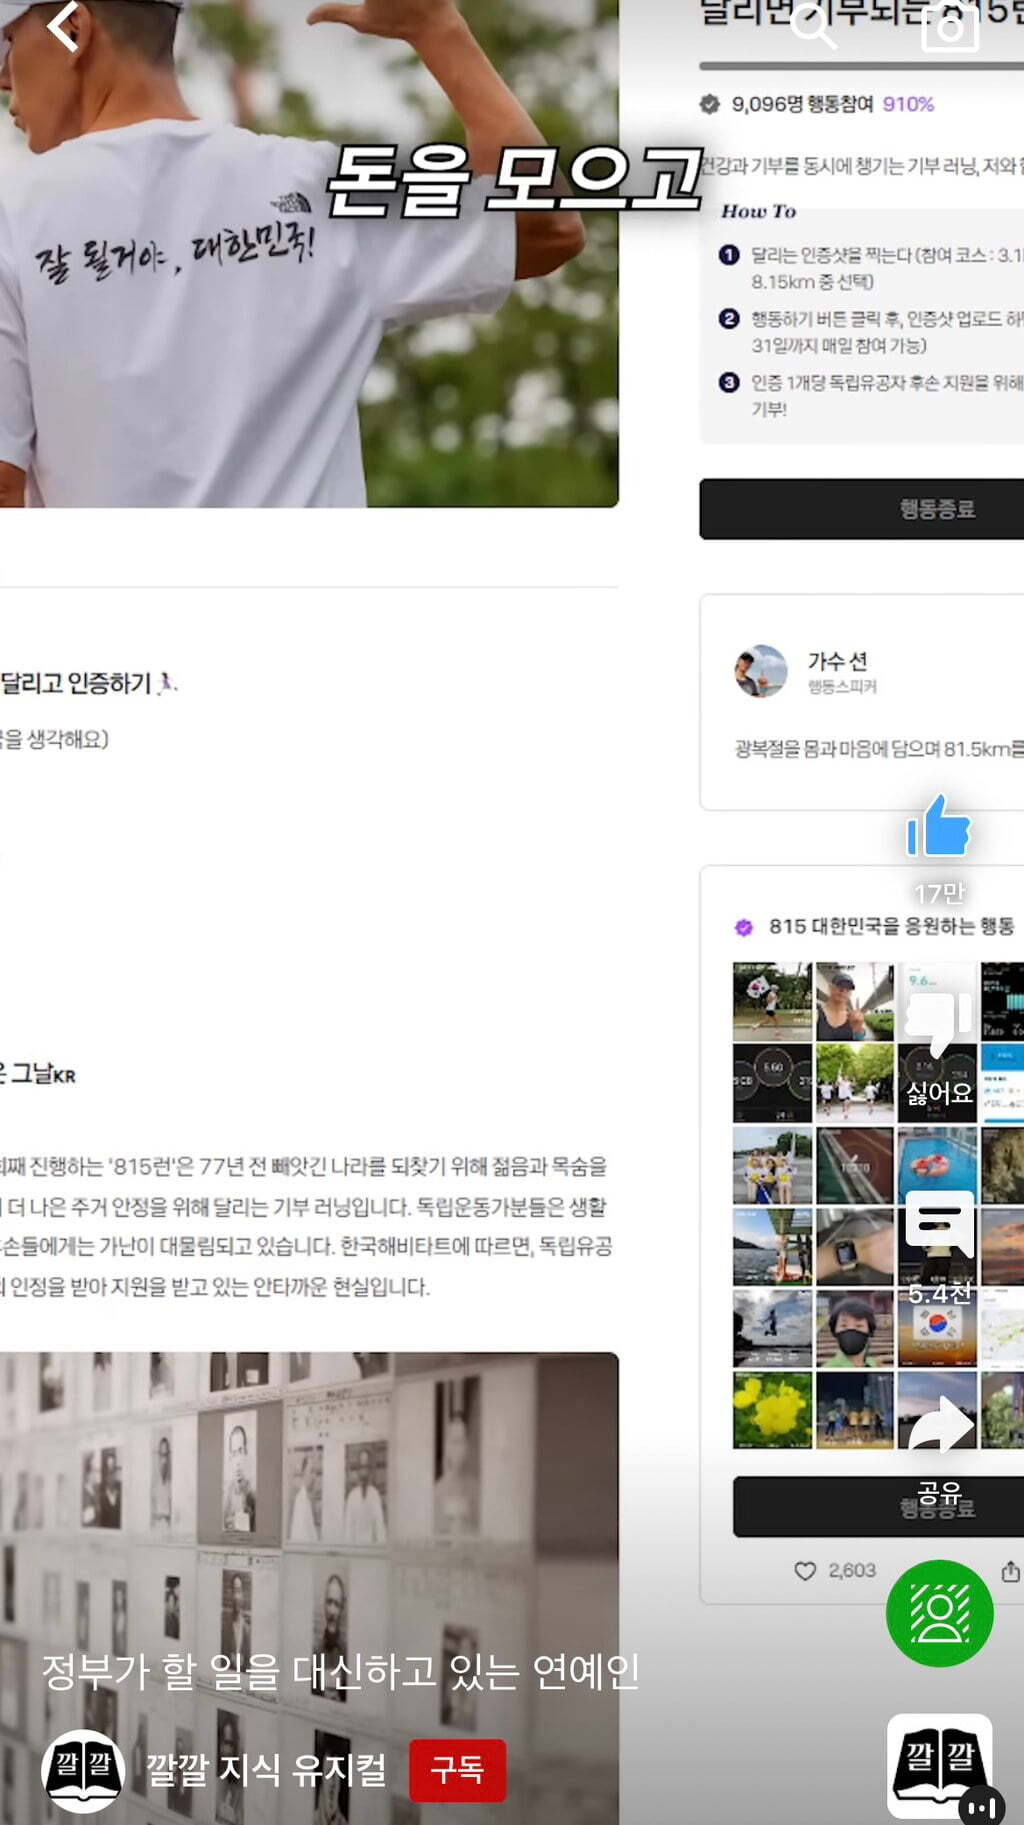Tap the upload share icon next to 2,603
Viewport: 1024px width, 1825px height.
(x=1011, y=1571)
